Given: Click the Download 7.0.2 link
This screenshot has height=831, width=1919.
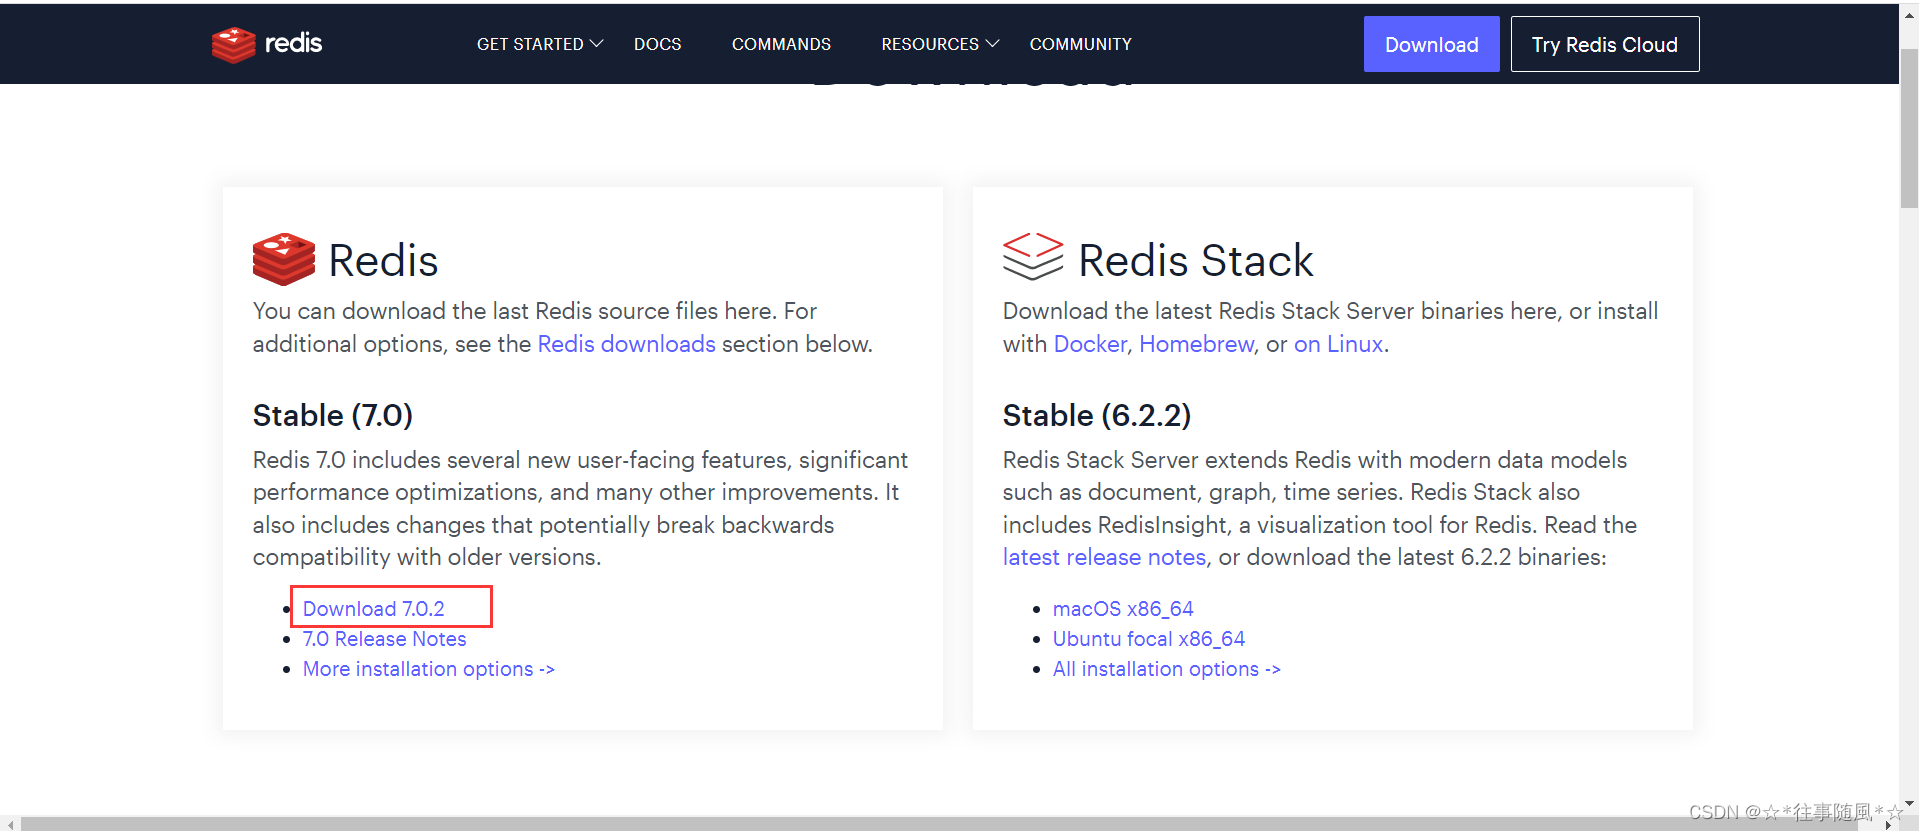Looking at the screenshot, I should [x=374, y=609].
